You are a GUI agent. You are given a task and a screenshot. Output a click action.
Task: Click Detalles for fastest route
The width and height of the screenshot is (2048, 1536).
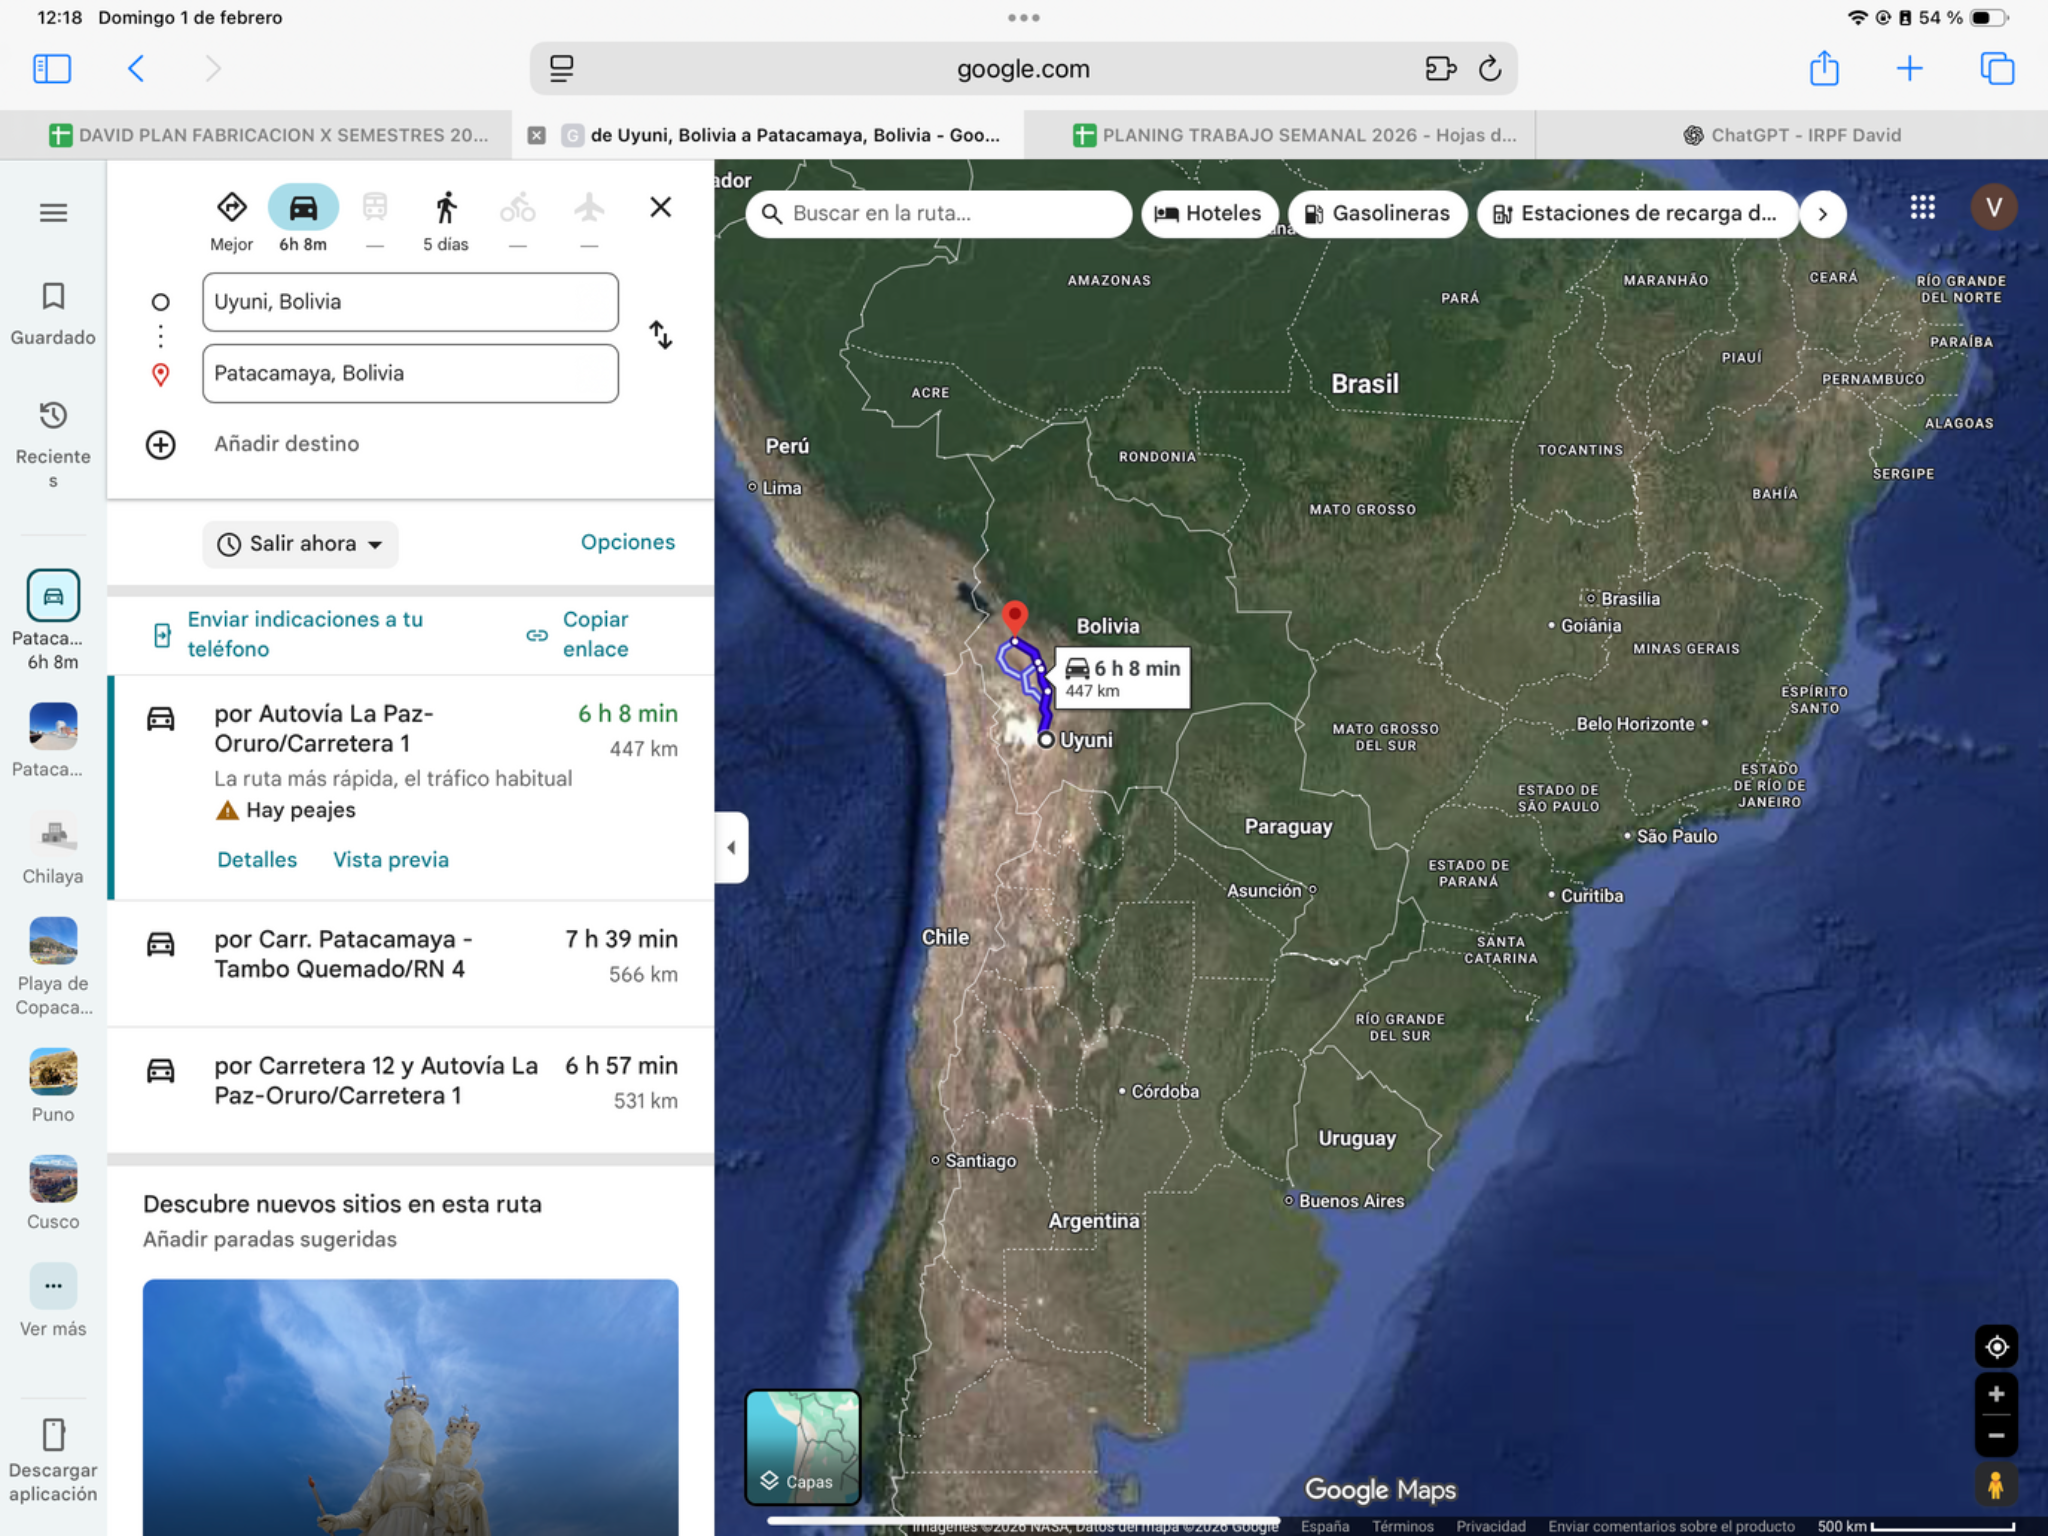257,859
